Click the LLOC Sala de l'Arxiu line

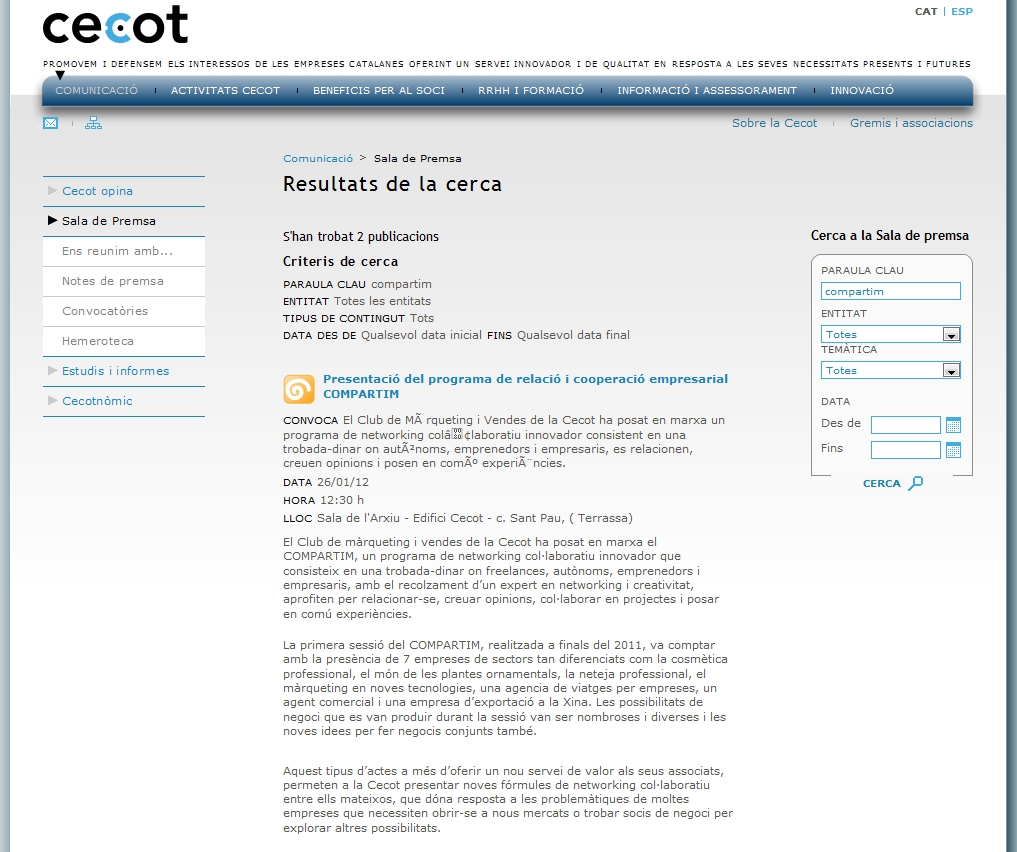(457, 518)
